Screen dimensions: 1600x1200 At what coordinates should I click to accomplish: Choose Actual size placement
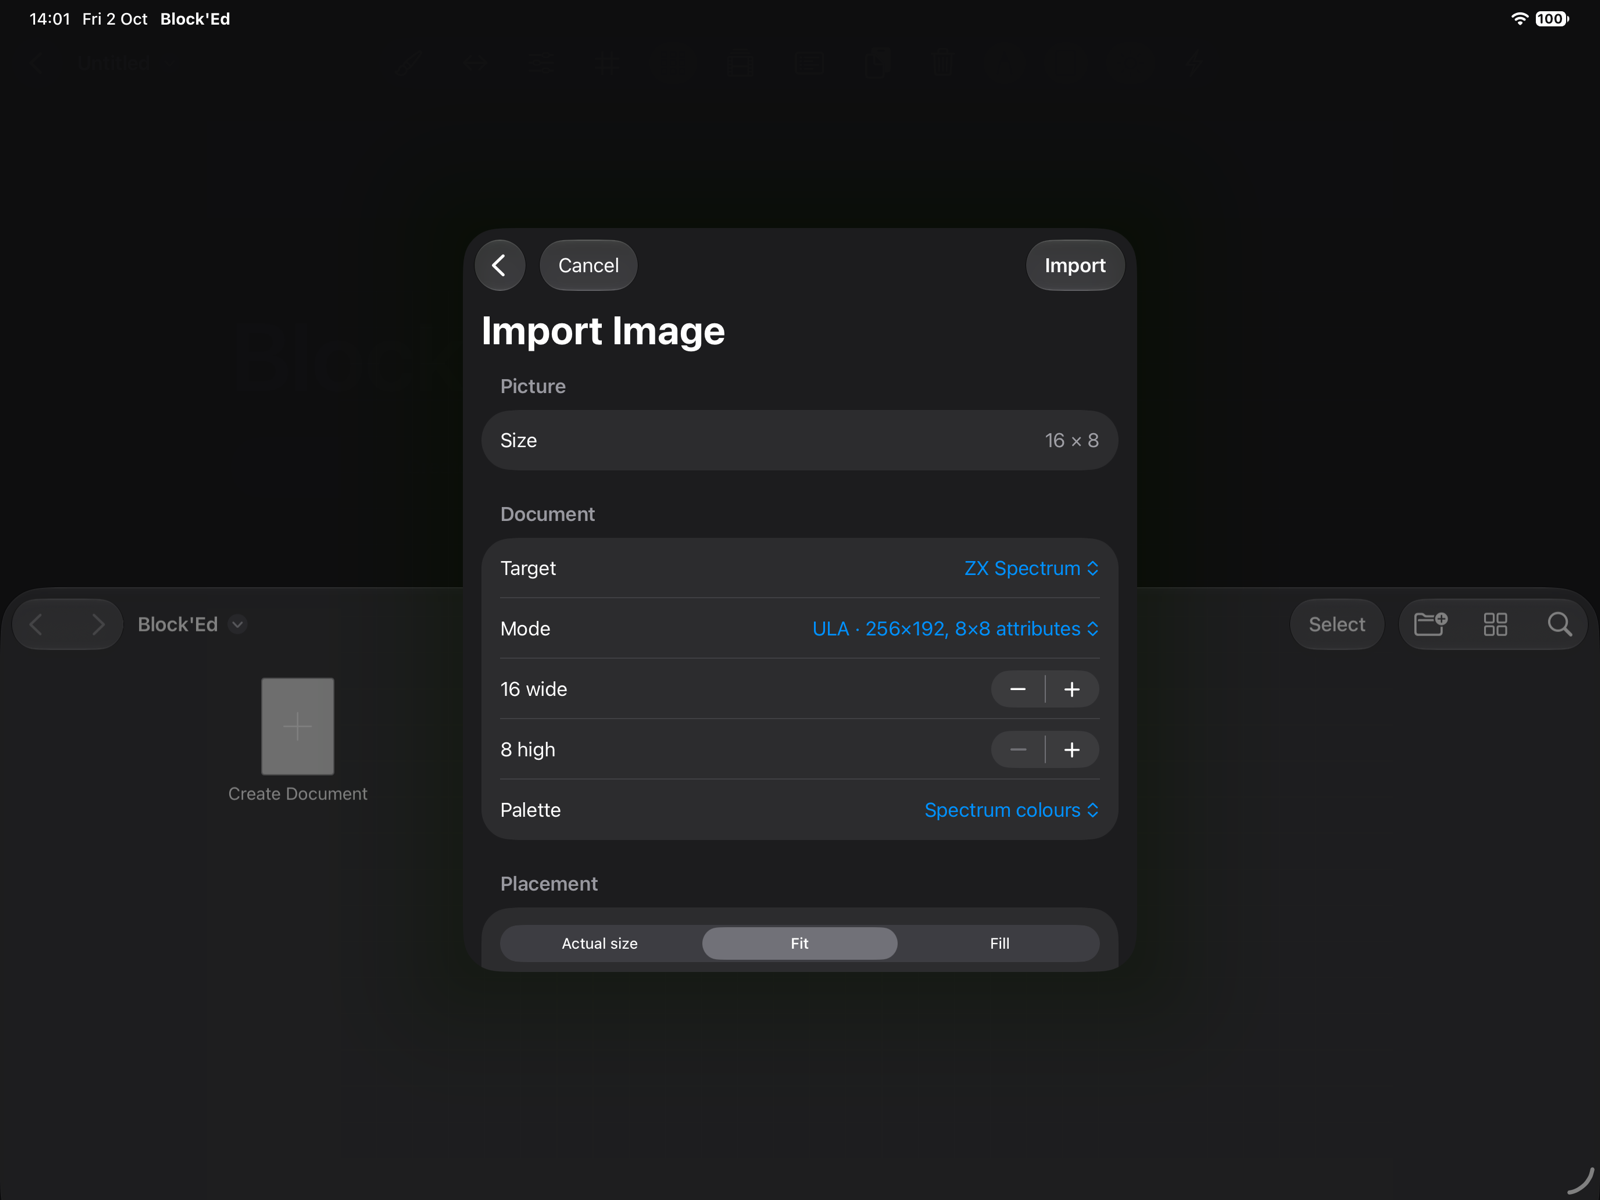600,943
